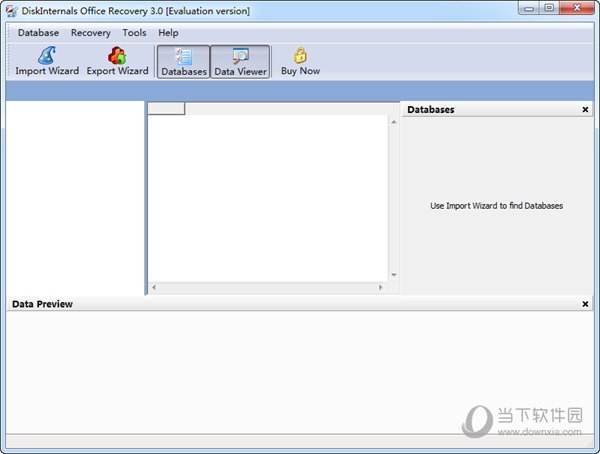
Task: Close the Databases side panel
Action: coord(585,109)
